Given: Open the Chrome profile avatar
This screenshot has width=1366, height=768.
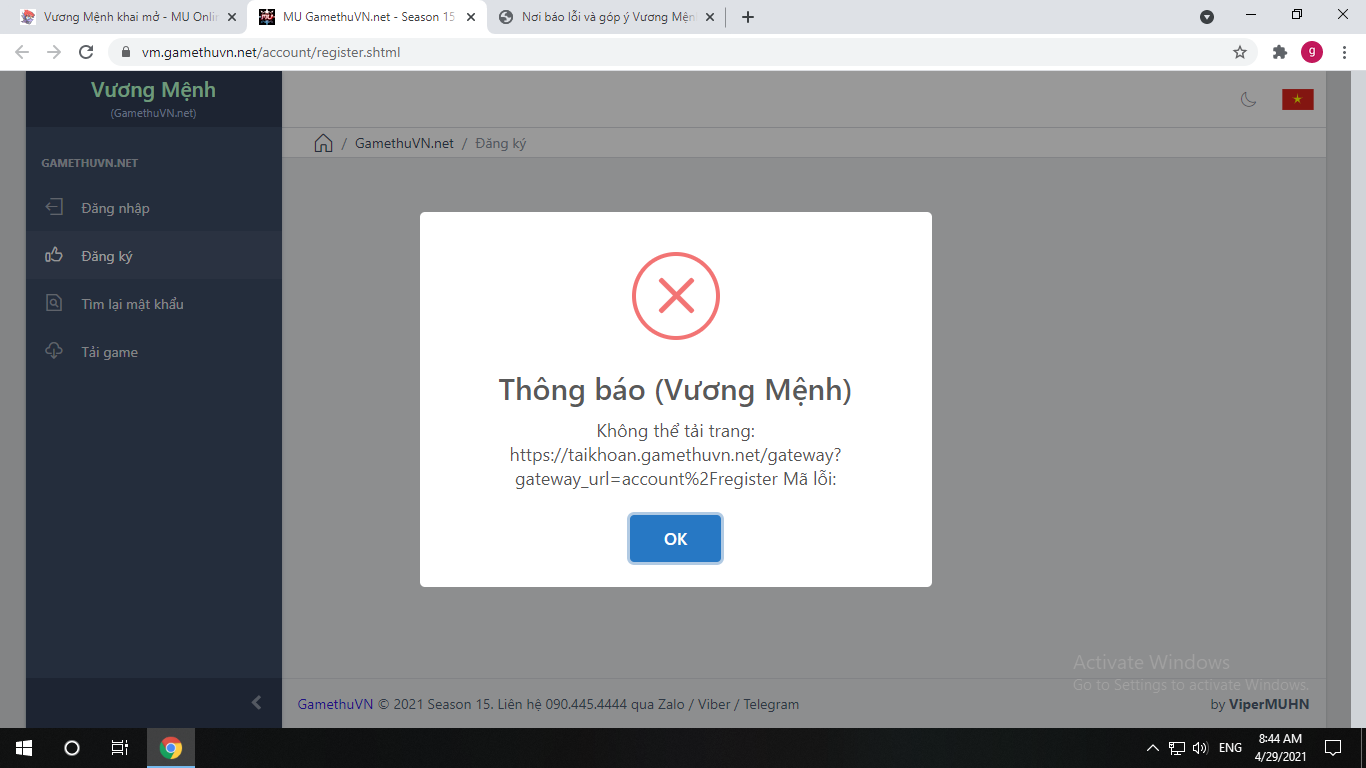Looking at the screenshot, I should coord(1311,52).
